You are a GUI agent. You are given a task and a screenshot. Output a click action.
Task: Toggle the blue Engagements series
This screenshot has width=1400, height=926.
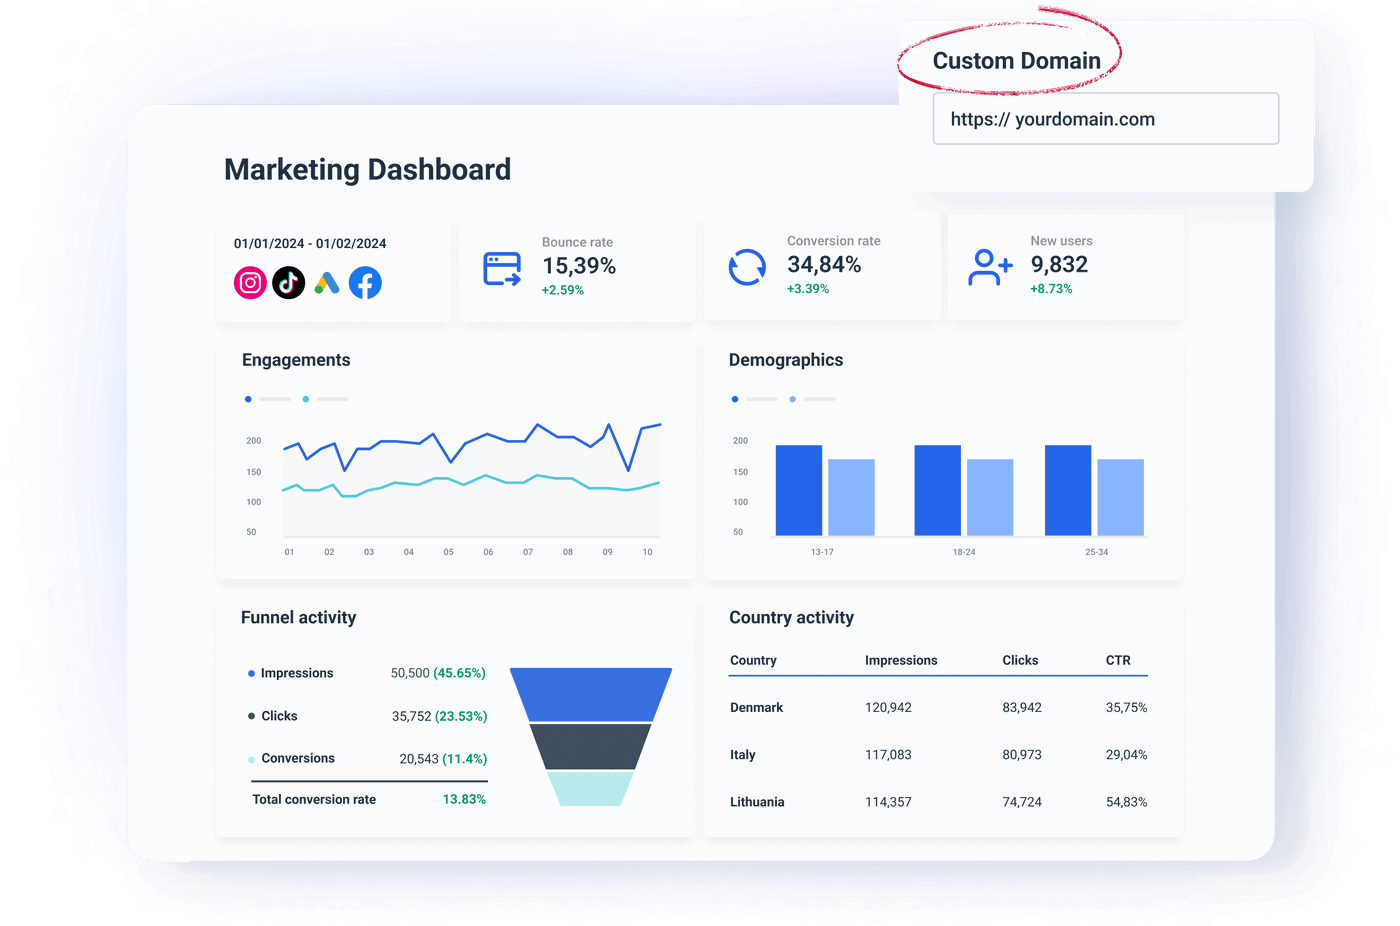tap(248, 398)
